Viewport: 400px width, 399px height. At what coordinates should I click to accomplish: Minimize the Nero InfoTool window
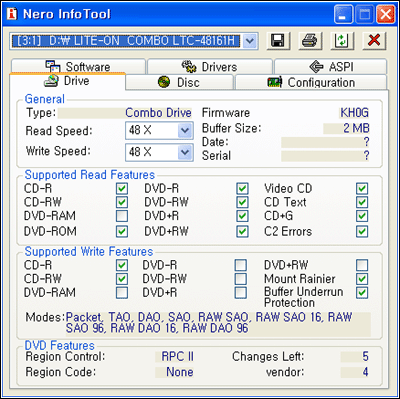click(343, 15)
